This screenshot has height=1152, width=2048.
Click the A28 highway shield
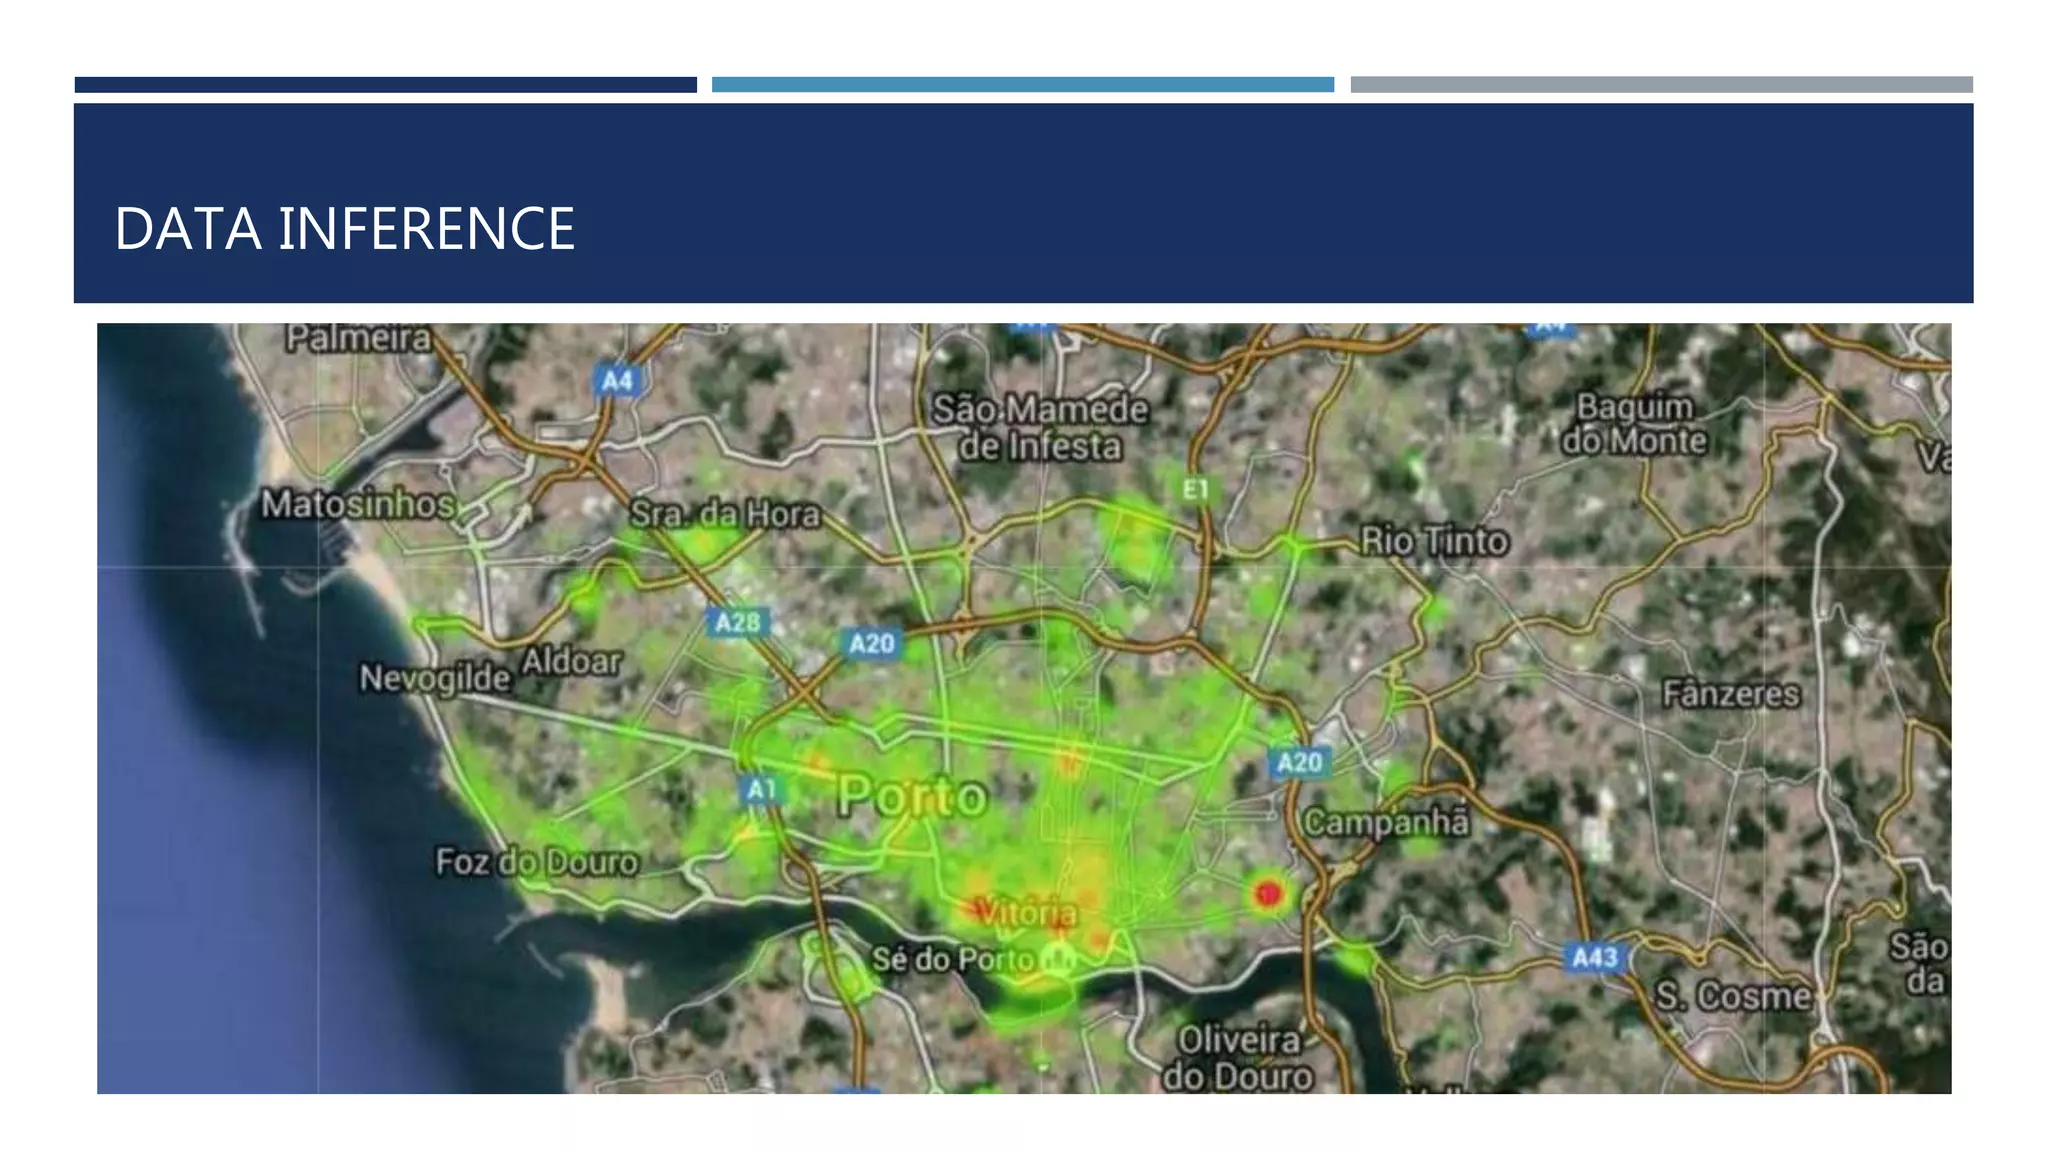(x=738, y=623)
